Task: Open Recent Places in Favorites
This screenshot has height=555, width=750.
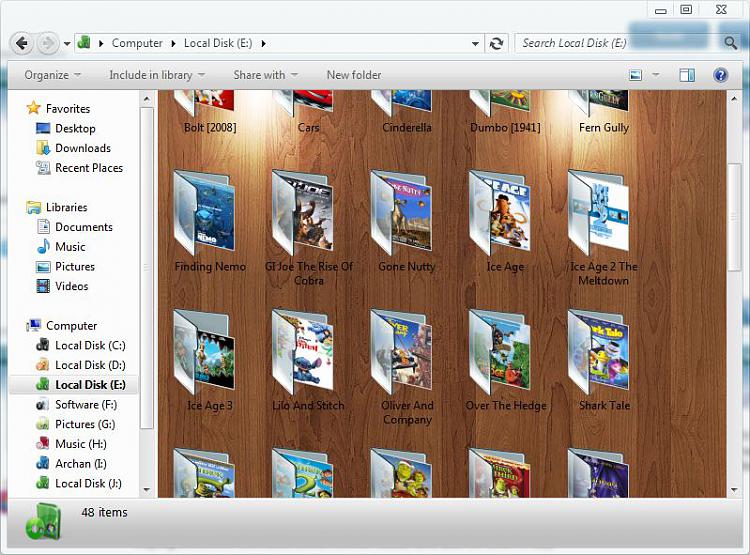Action: coord(89,168)
